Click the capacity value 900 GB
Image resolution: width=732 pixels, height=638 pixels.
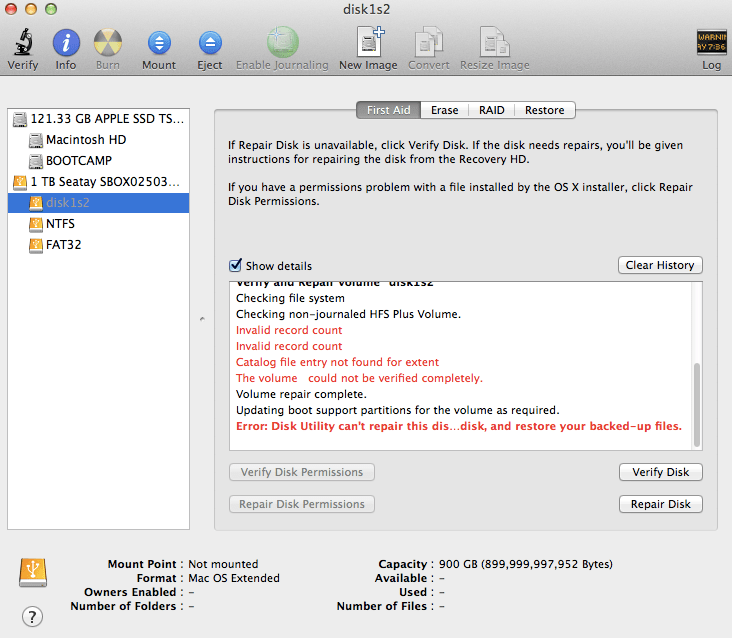click(x=526, y=564)
